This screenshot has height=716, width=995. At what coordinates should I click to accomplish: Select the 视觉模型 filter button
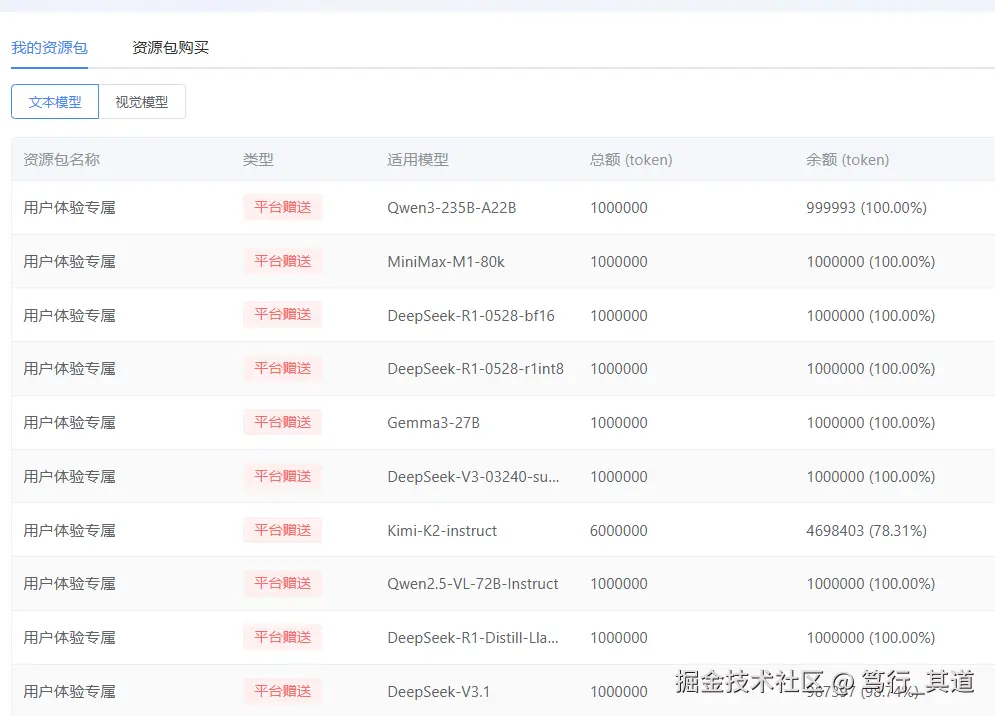tap(142, 102)
